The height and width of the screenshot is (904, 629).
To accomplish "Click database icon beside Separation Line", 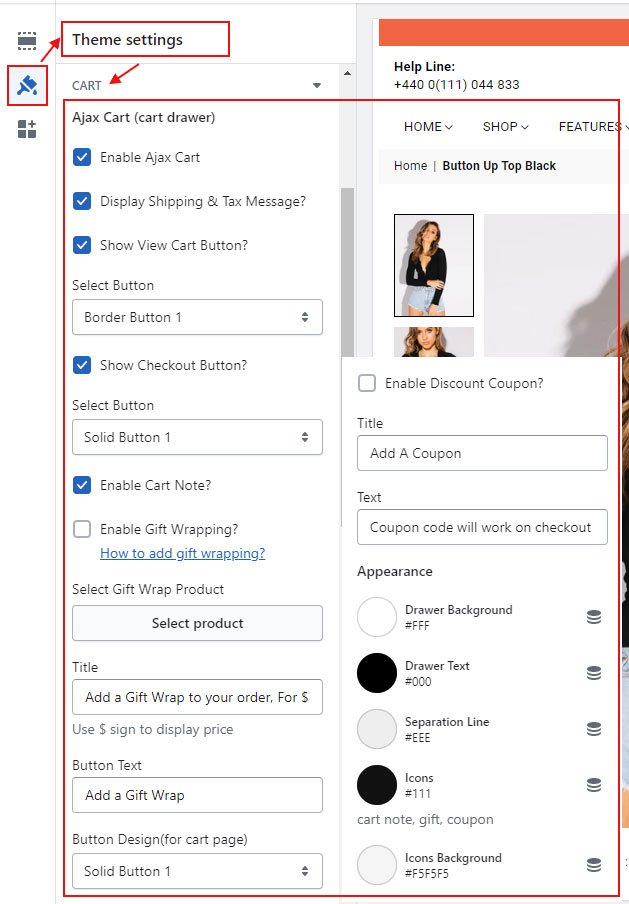I will tap(594, 730).
